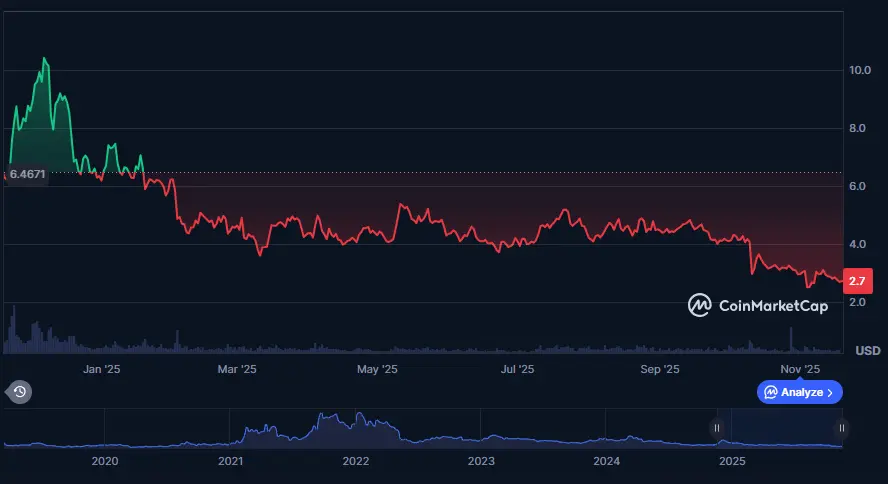Viewport: 888px width, 484px height.
Task: Click the CoinMarketCap logo watermark
Action: point(758,306)
